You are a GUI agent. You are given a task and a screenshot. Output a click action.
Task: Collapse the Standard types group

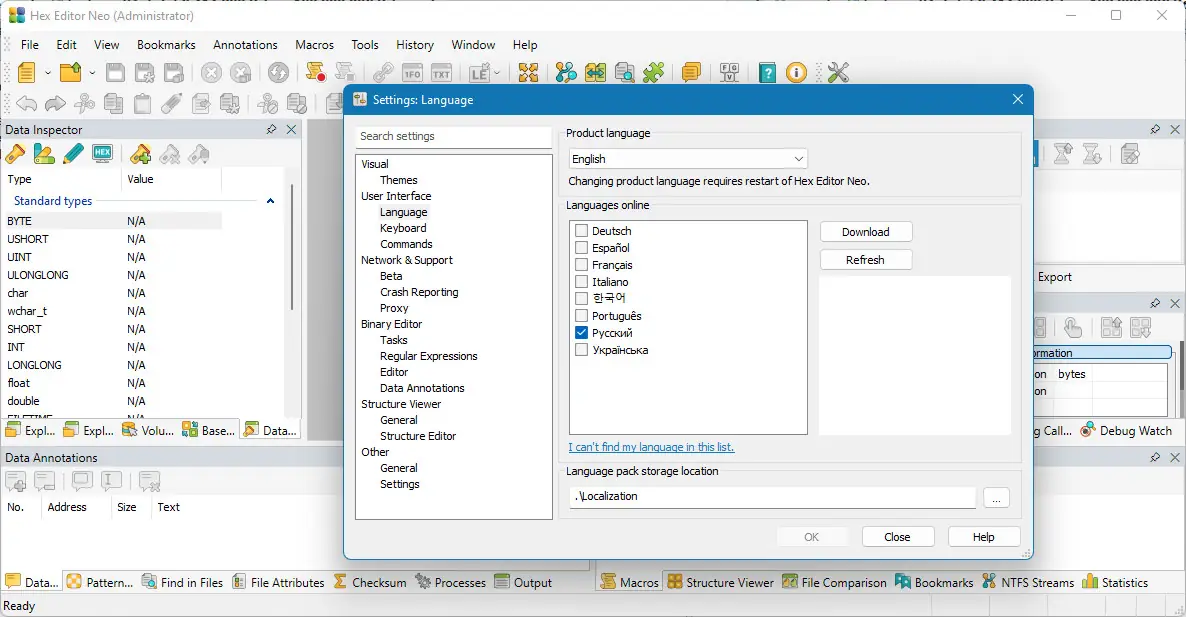[270, 201]
